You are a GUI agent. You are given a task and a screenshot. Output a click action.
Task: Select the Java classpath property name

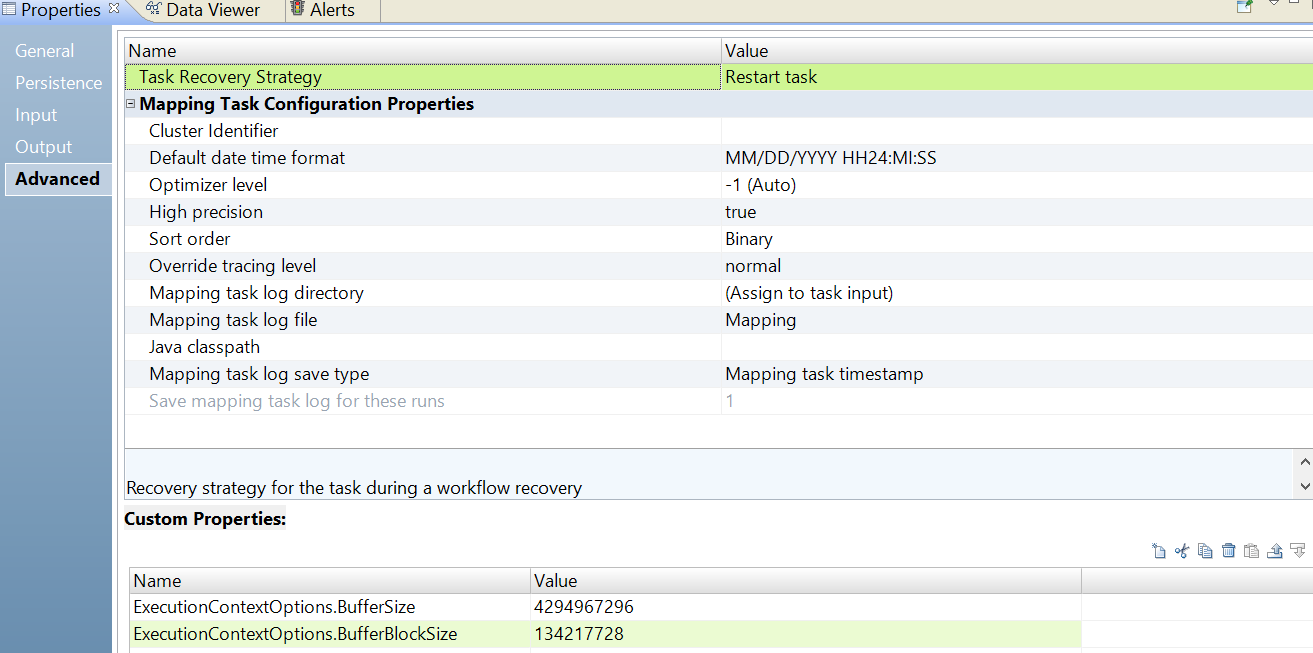(204, 347)
